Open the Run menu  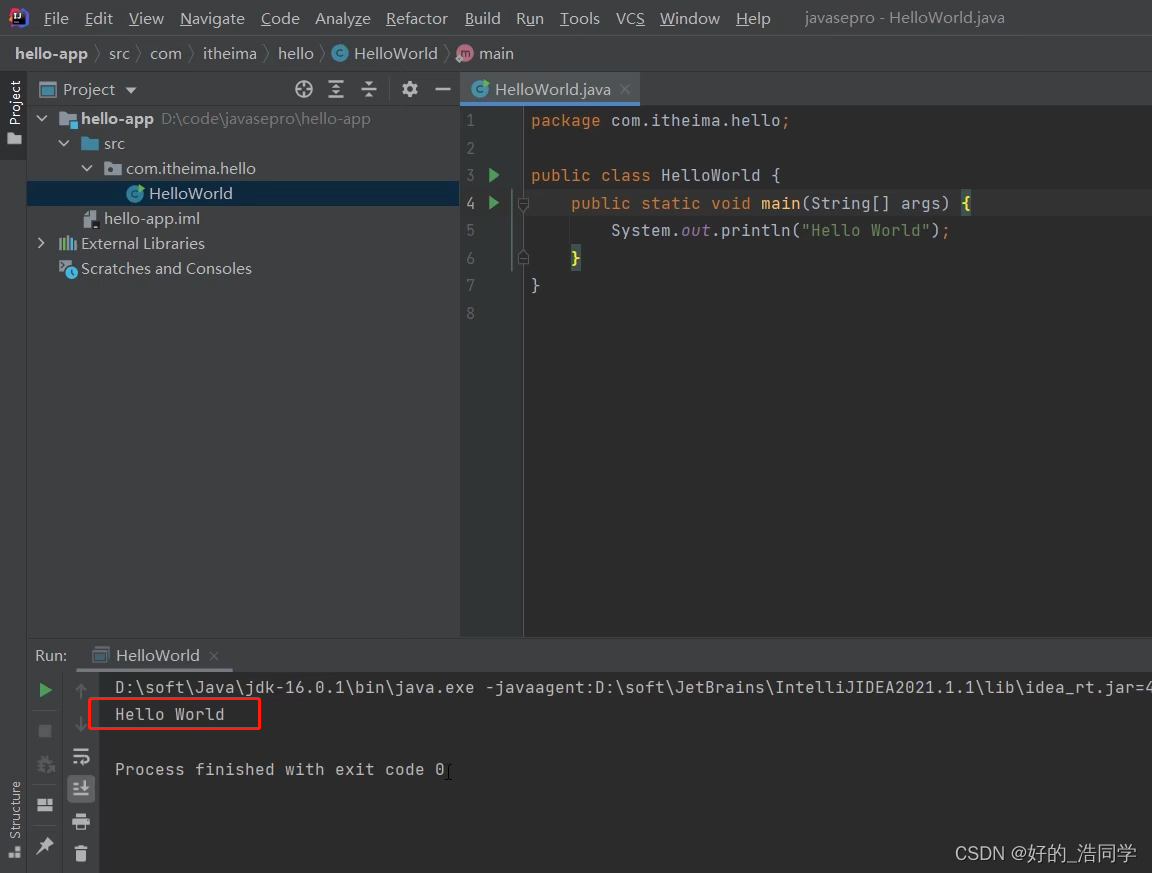tap(530, 18)
